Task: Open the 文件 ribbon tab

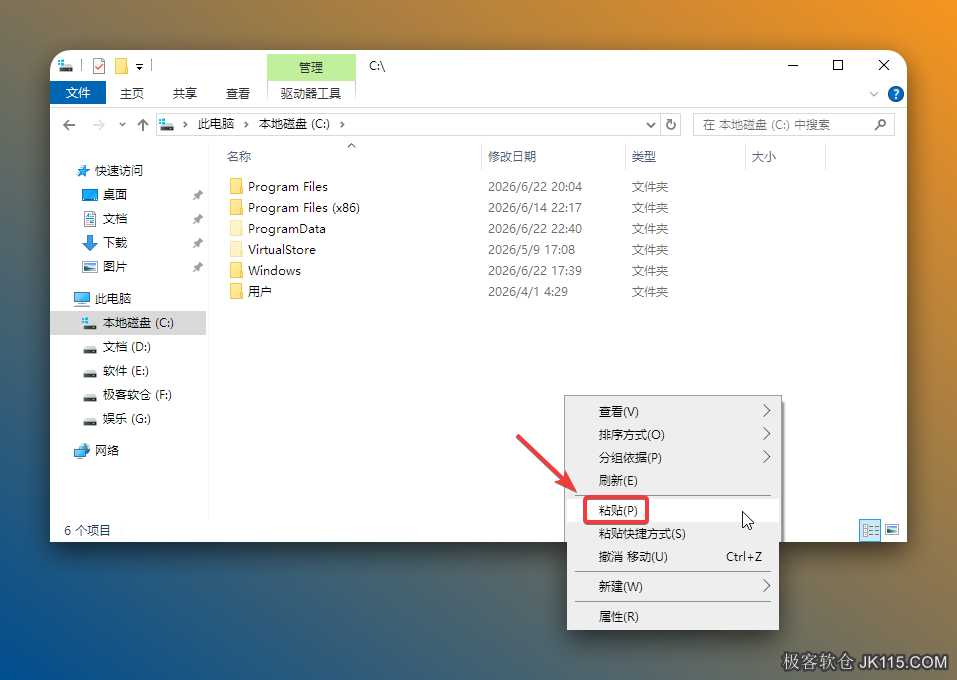Action: [x=78, y=93]
